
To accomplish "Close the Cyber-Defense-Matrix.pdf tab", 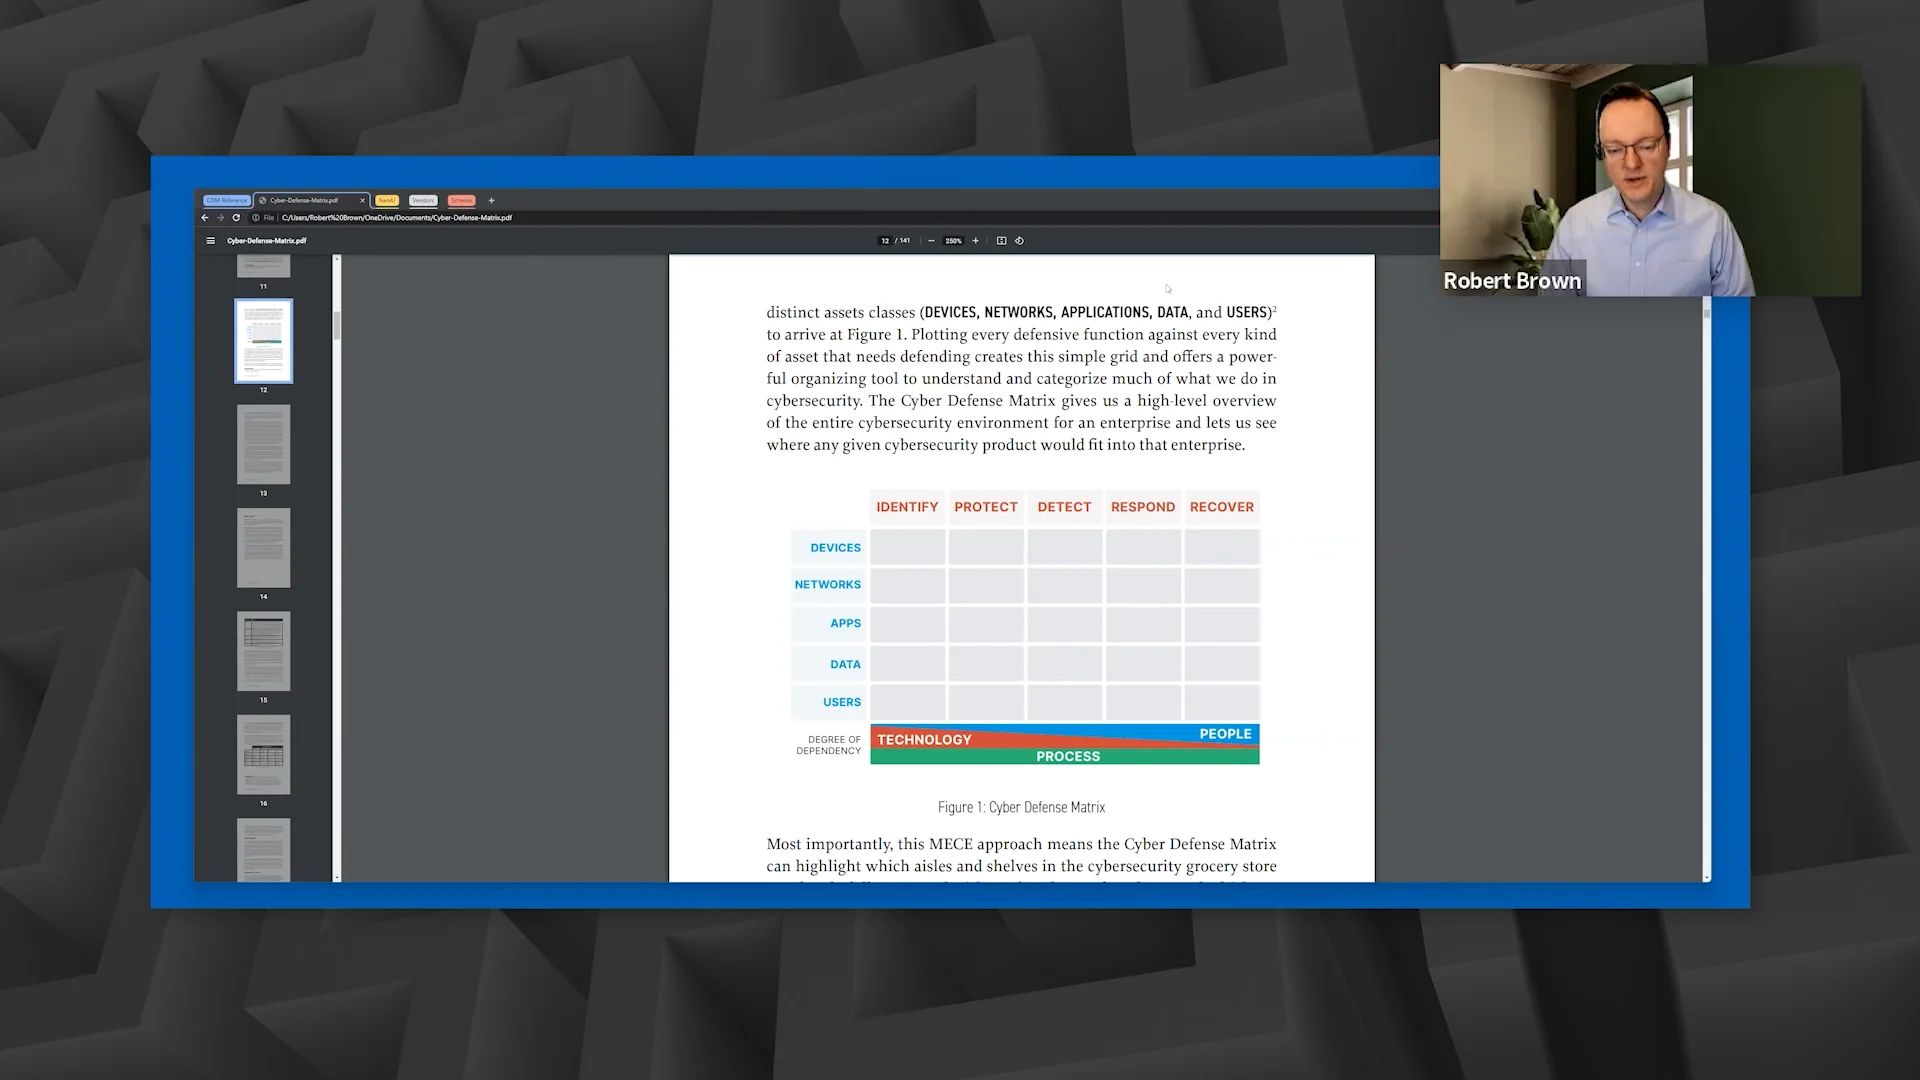I will click(x=362, y=201).
